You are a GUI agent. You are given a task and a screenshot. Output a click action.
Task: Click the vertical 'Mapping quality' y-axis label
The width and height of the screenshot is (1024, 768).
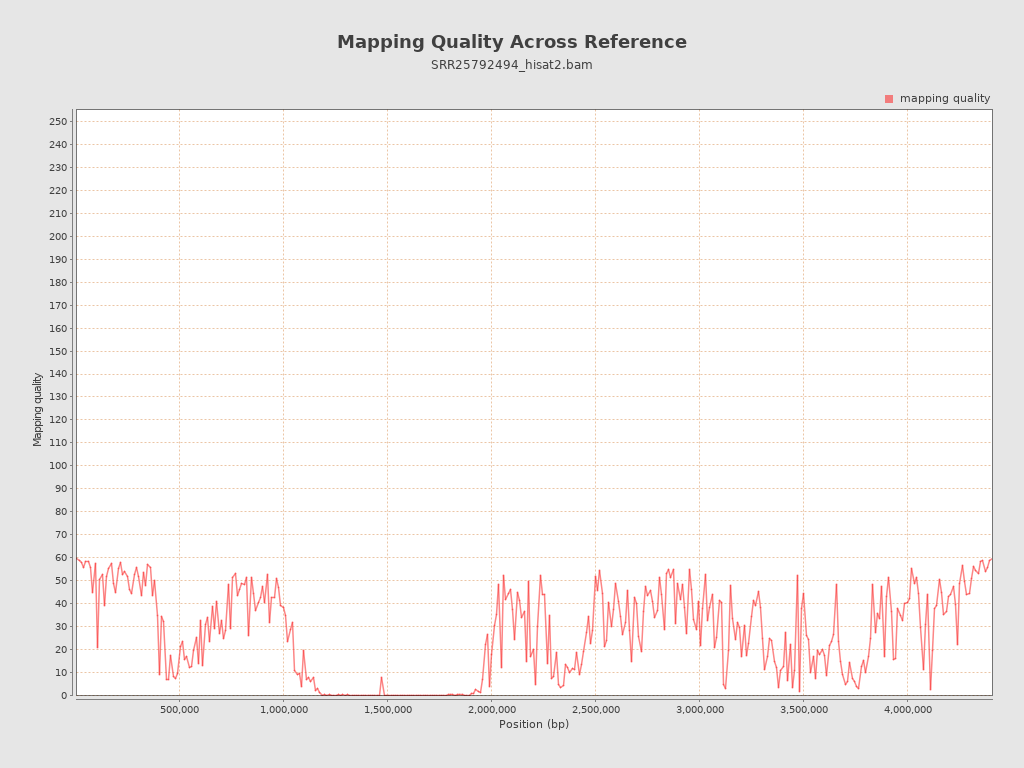click(38, 409)
